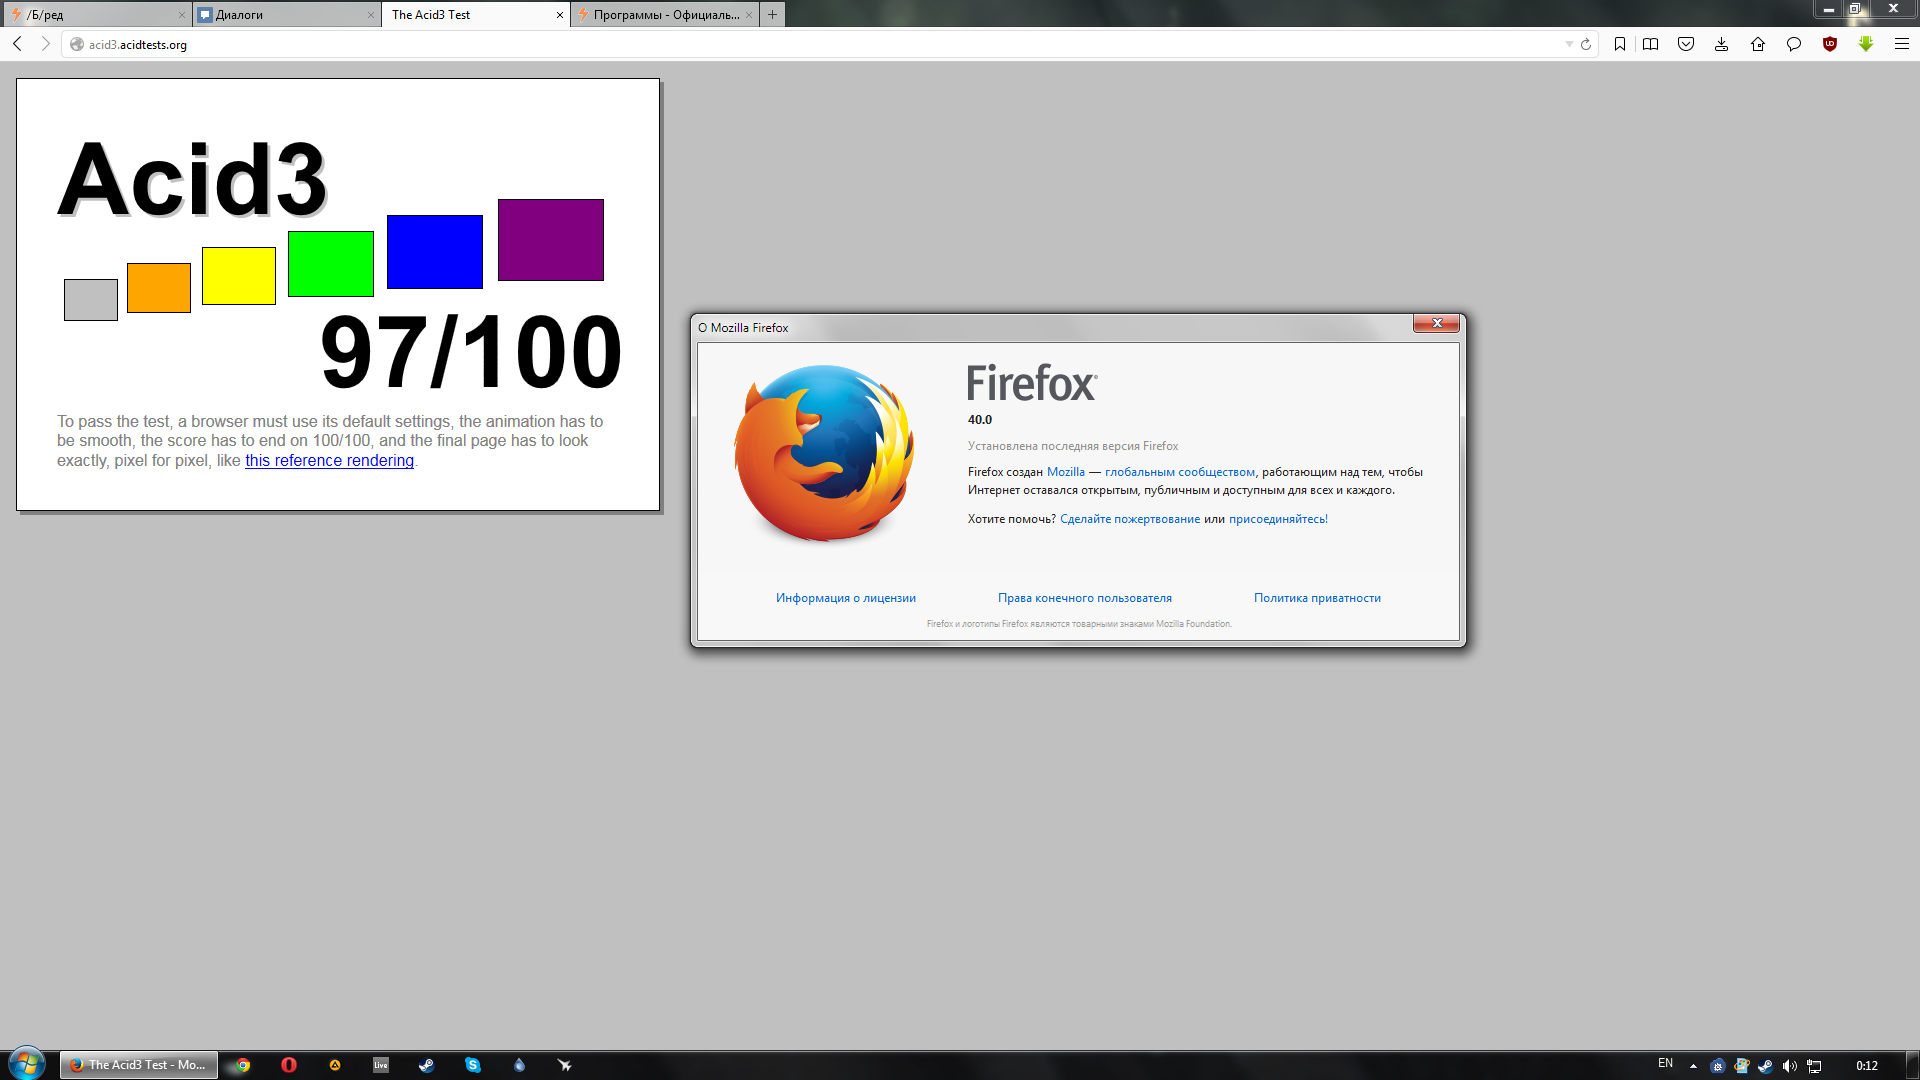Click присоединяйтесь! link
Viewport: 1920px width, 1080px height.
1278,519
